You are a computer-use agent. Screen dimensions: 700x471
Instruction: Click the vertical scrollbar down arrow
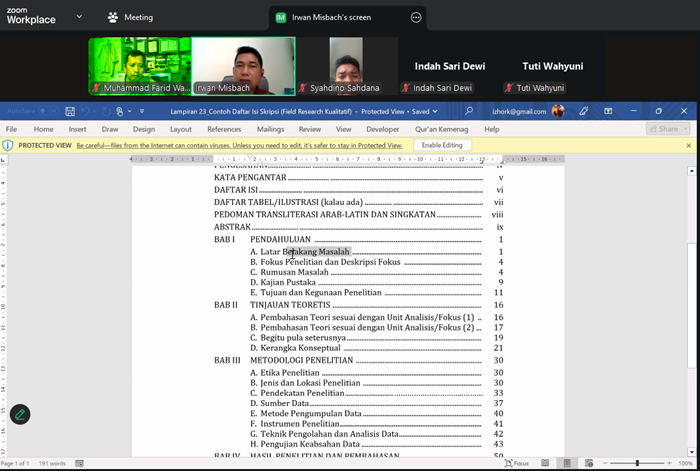point(691,452)
